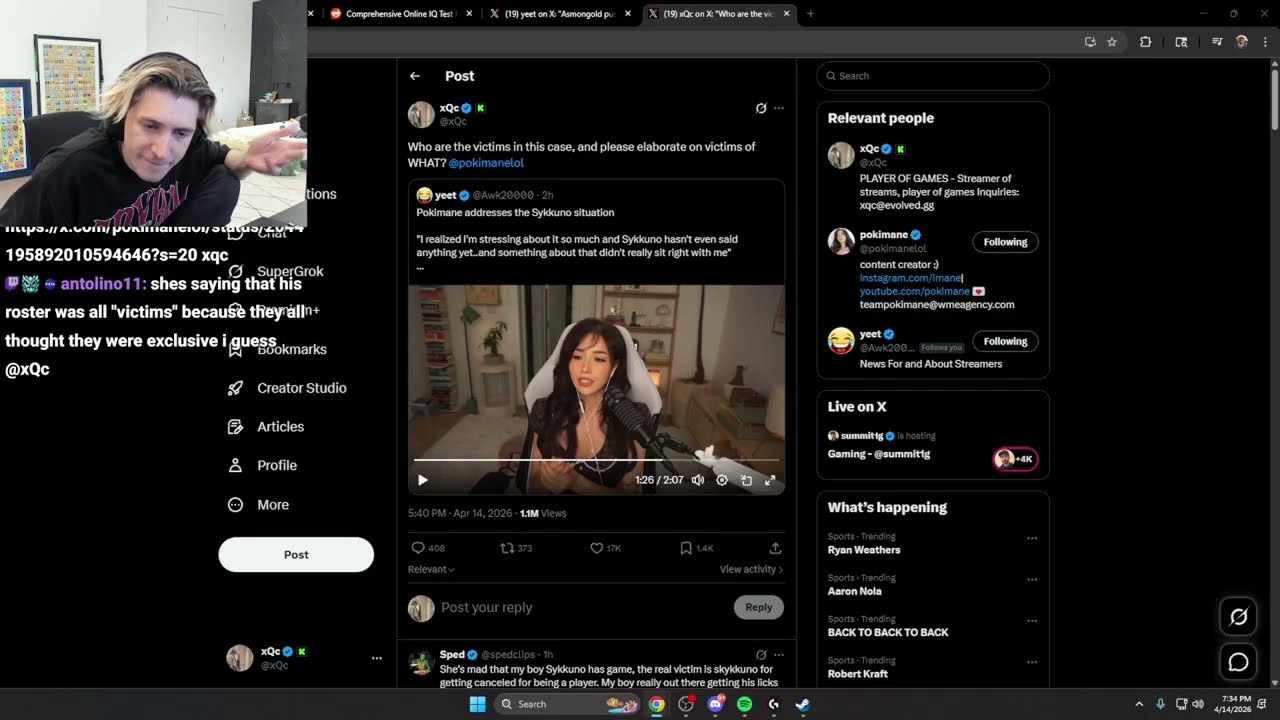Click the taskbar Search box

[x=567, y=704]
